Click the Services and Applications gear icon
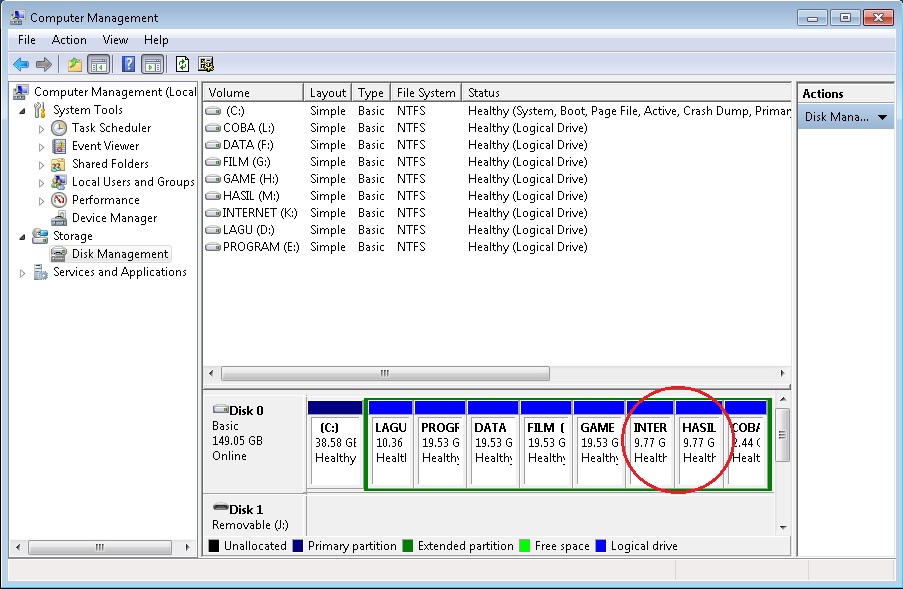The width and height of the screenshot is (903, 589). tap(40, 272)
